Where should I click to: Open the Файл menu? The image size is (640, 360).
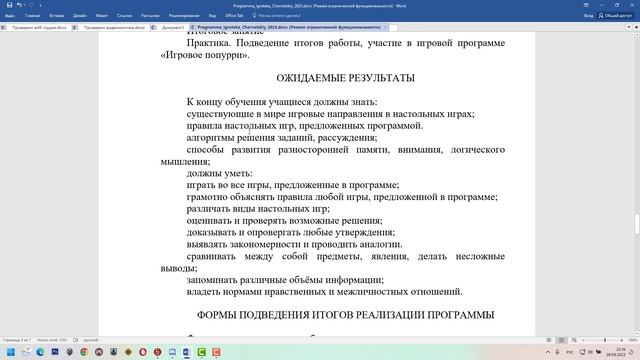click(x=10, y=16)
